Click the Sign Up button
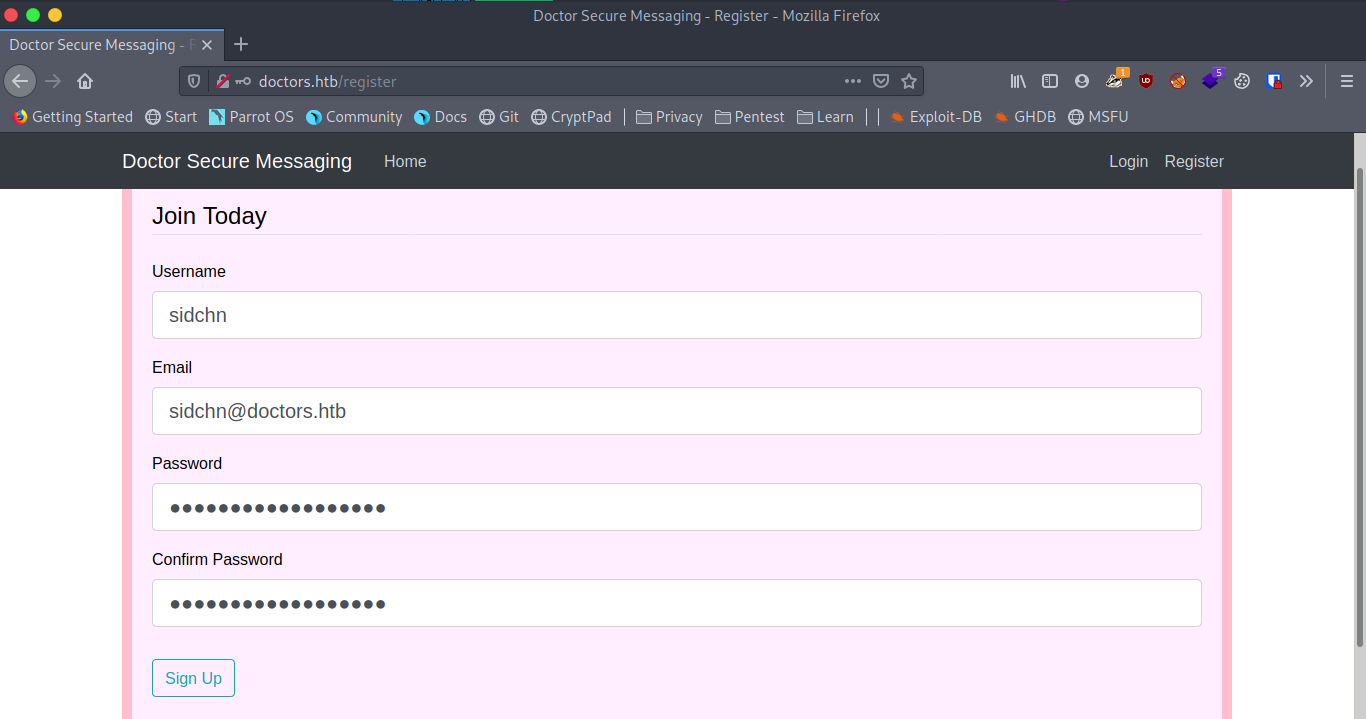Screen dimensions: 1366x719 [x=193, y=678]
